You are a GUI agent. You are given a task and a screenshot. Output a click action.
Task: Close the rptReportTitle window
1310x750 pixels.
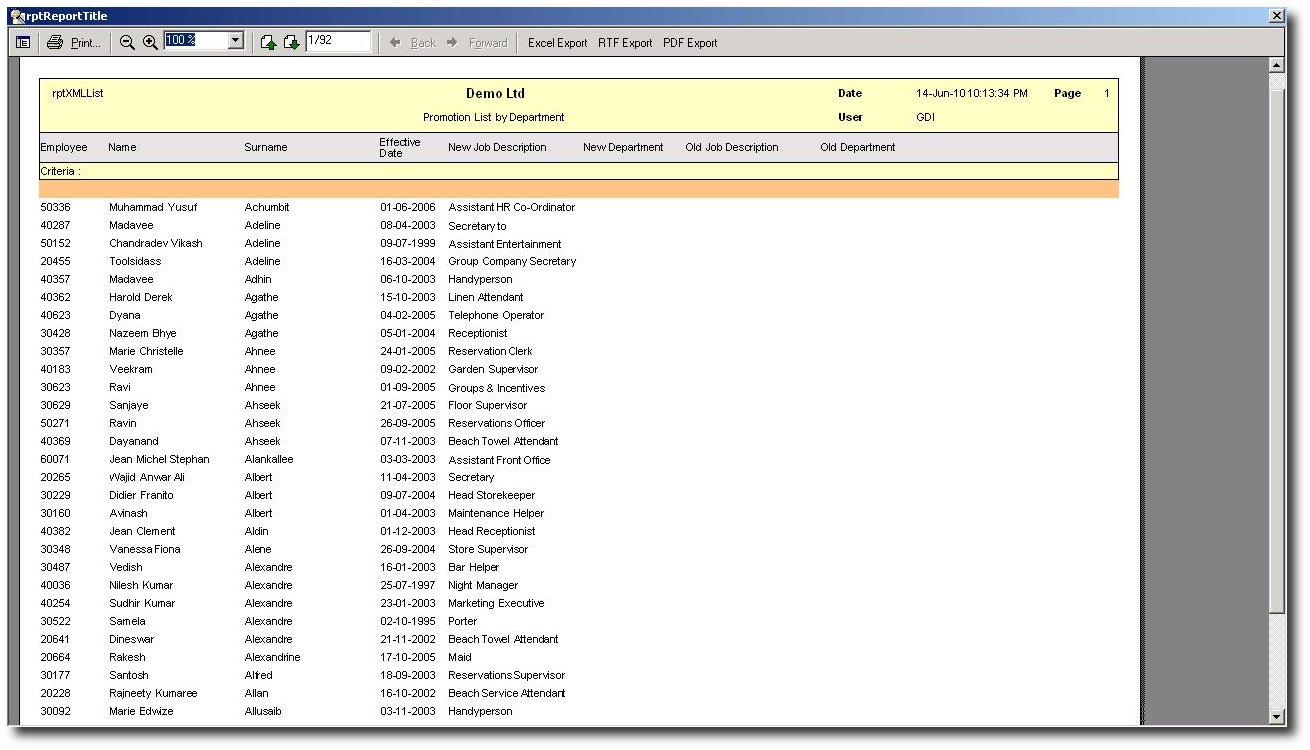click(x=1276, y=16)
